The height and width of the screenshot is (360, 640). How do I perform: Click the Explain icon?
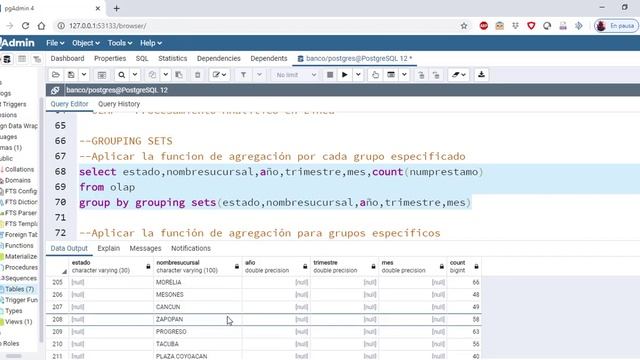tap(375, 75)
